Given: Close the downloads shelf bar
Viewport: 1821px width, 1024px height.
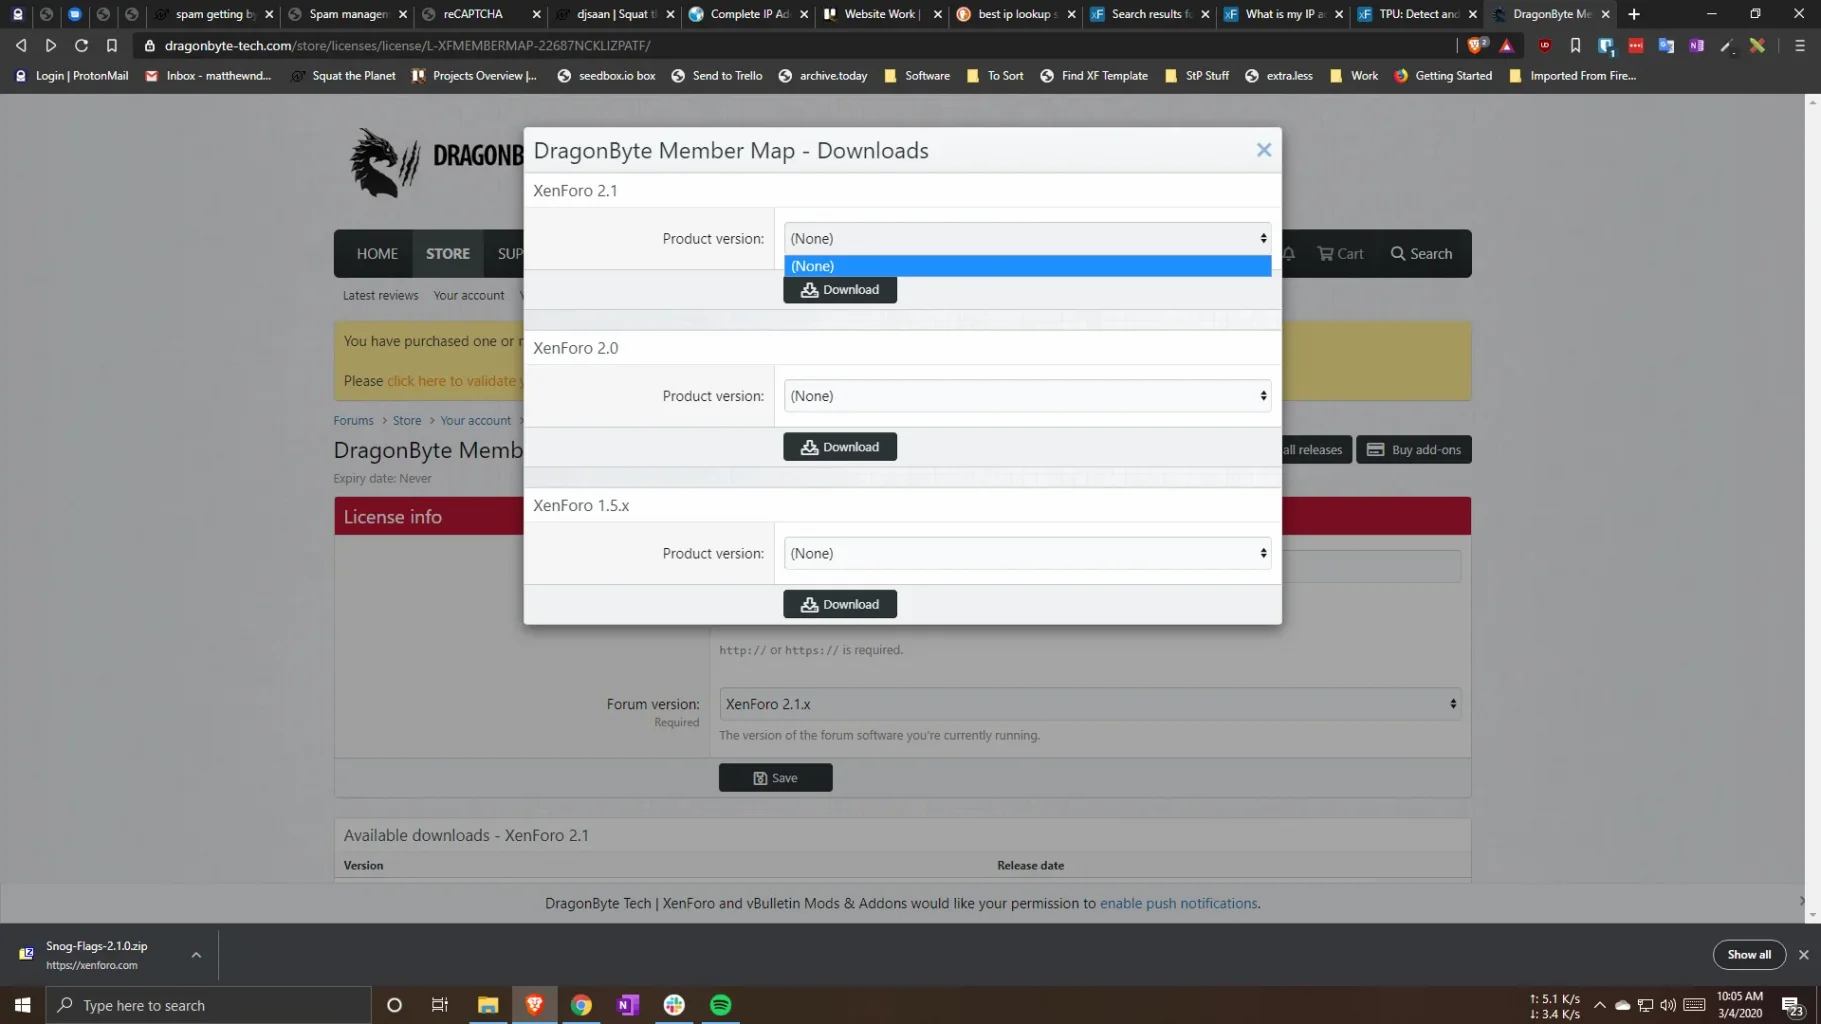Looking at the screenshot, I should tap(1804, 955).
